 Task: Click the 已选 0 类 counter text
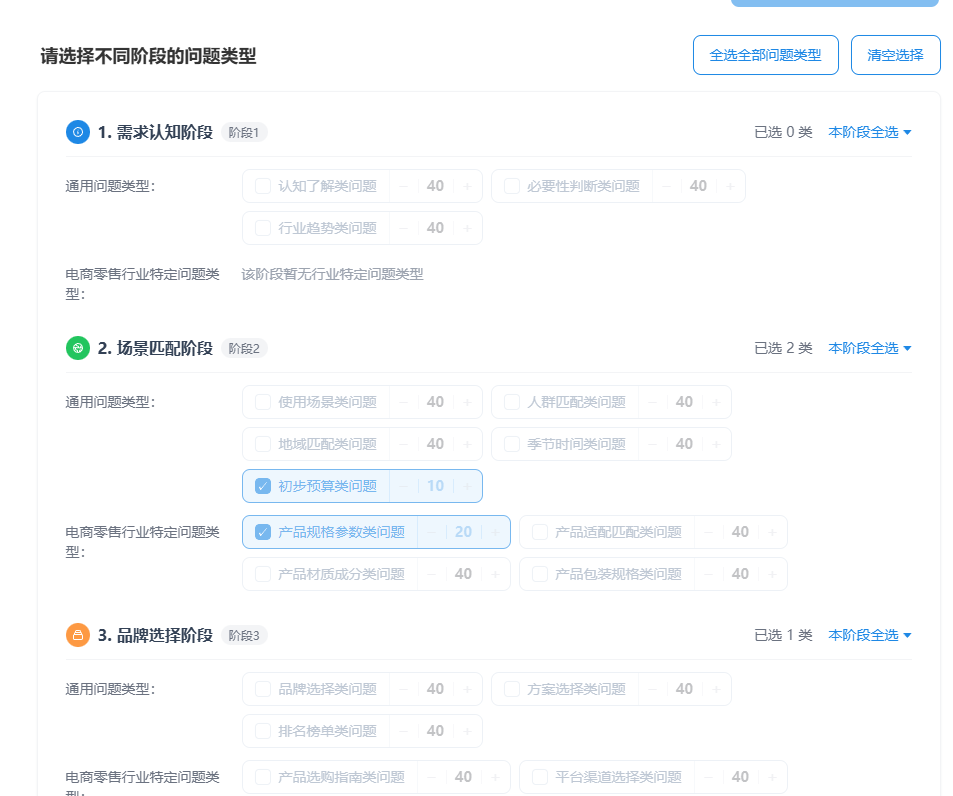(783, 132)
